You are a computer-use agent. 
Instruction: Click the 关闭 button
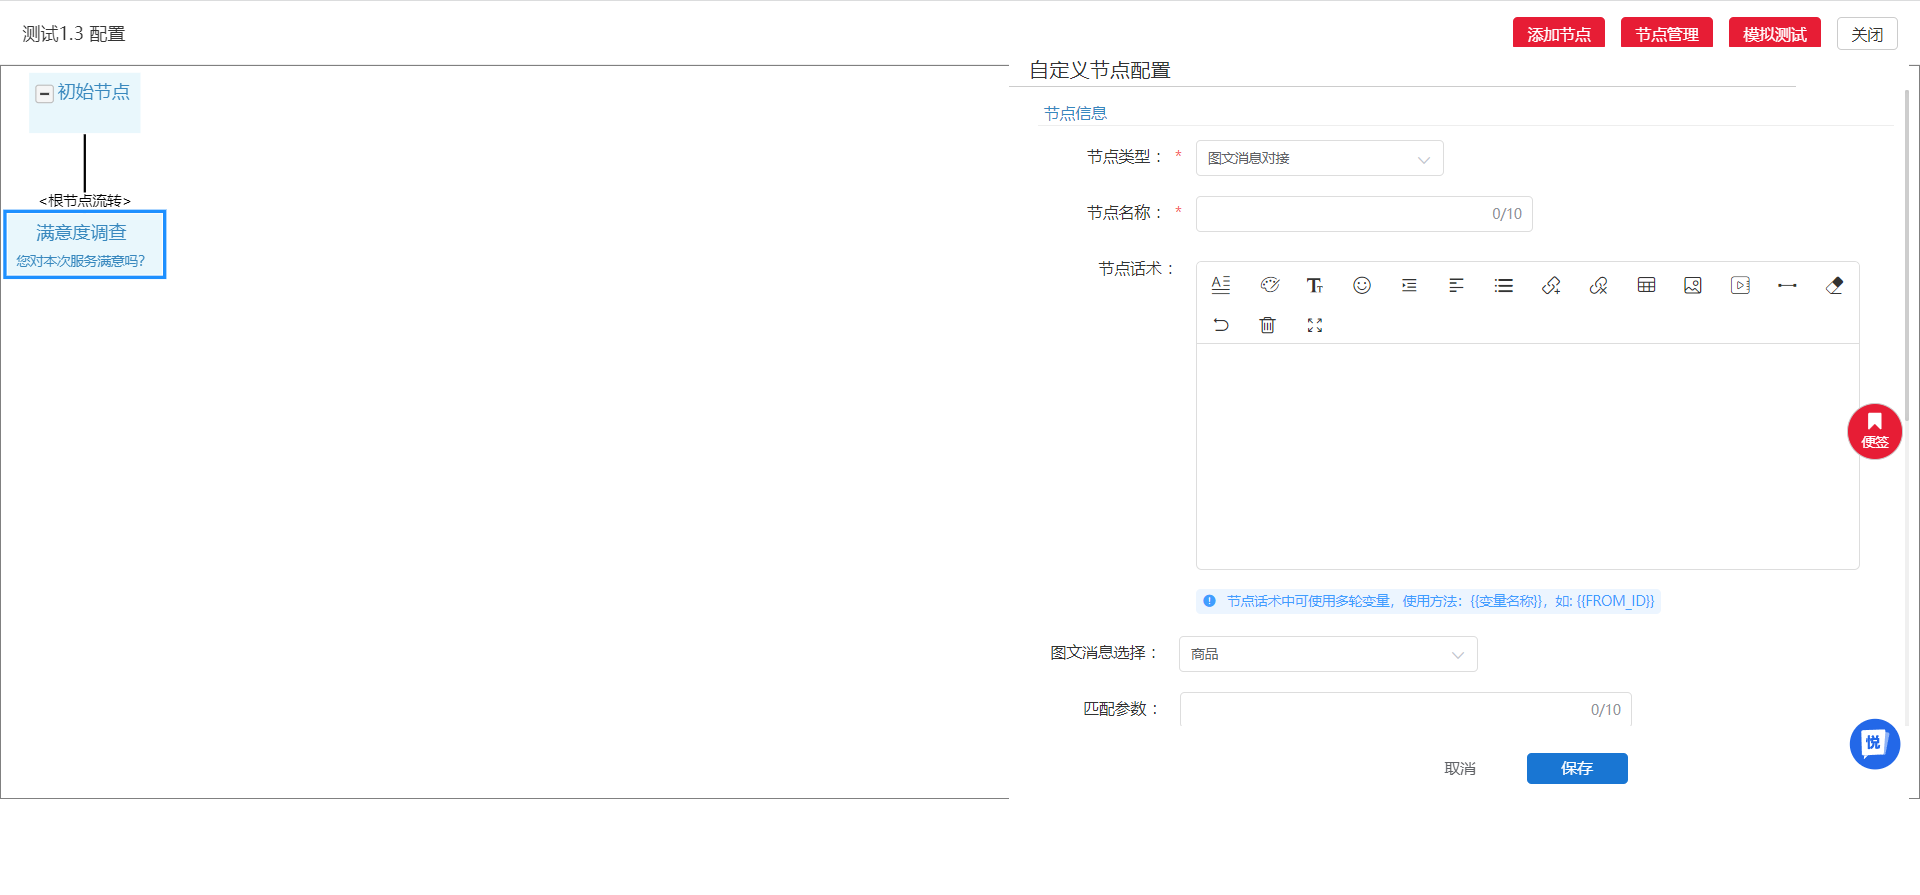point(1866,33)
